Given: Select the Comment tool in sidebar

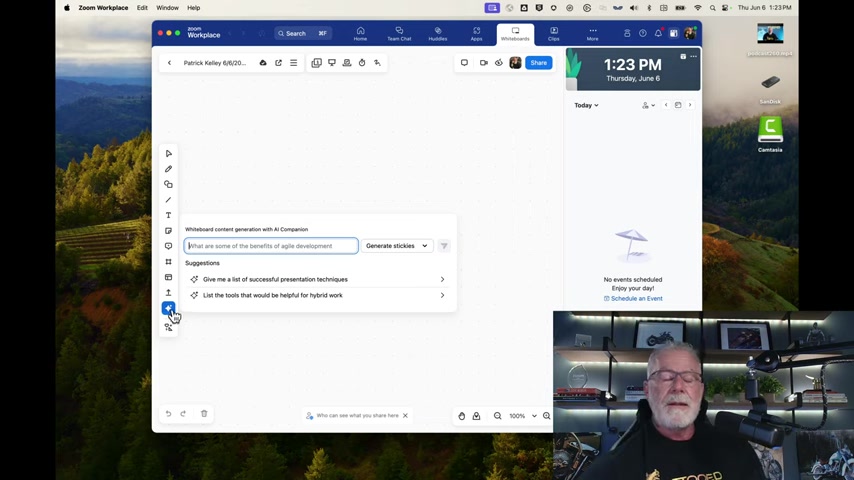Looking at the screenshot, I should [x=168, y=246].
